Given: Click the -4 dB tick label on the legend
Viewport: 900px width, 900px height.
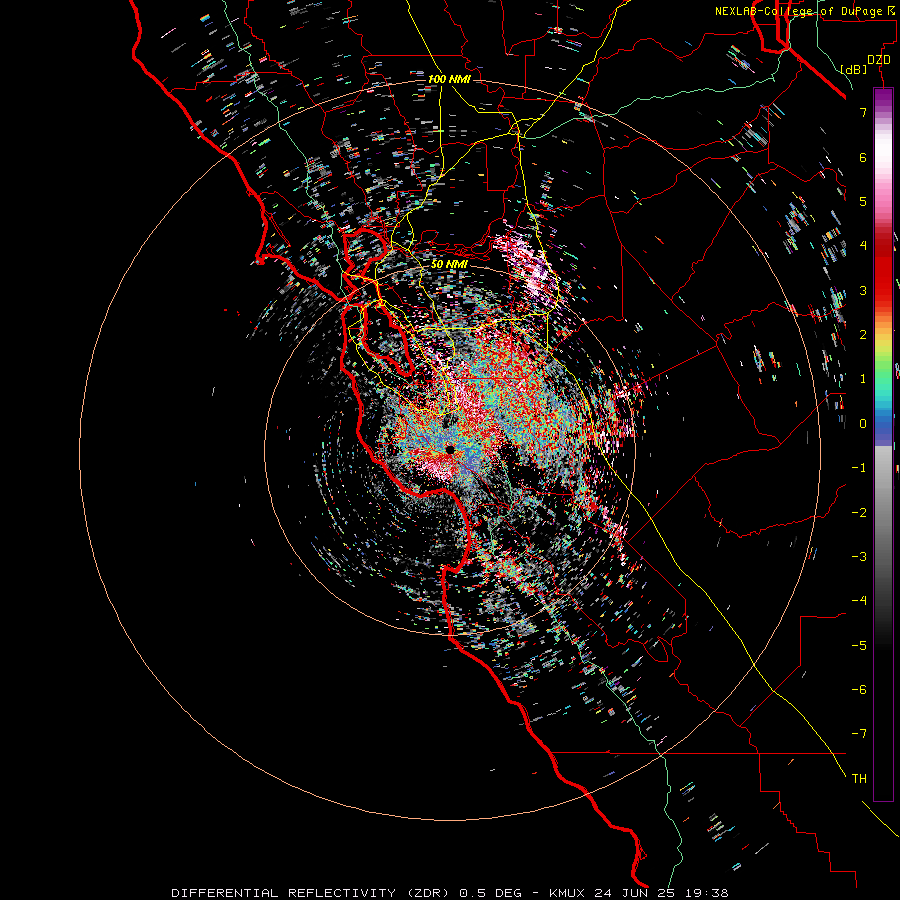Looking at the screenshot, I should tap(859, 601).
